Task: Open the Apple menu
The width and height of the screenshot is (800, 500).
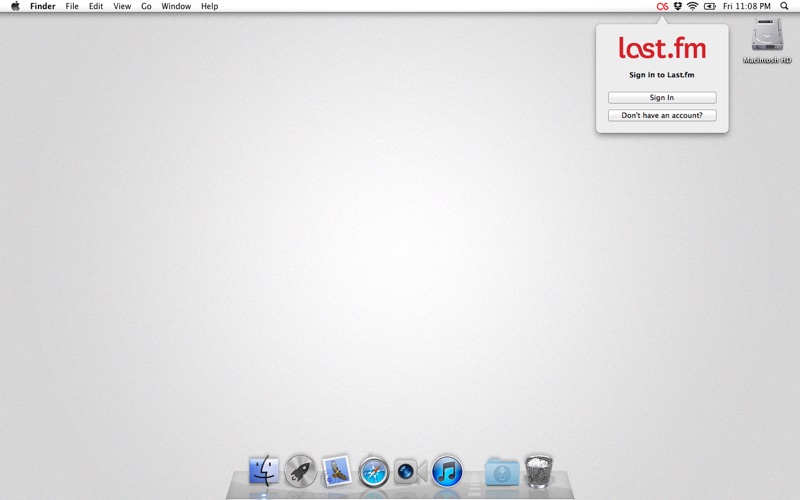Action: tap(15, 6)
